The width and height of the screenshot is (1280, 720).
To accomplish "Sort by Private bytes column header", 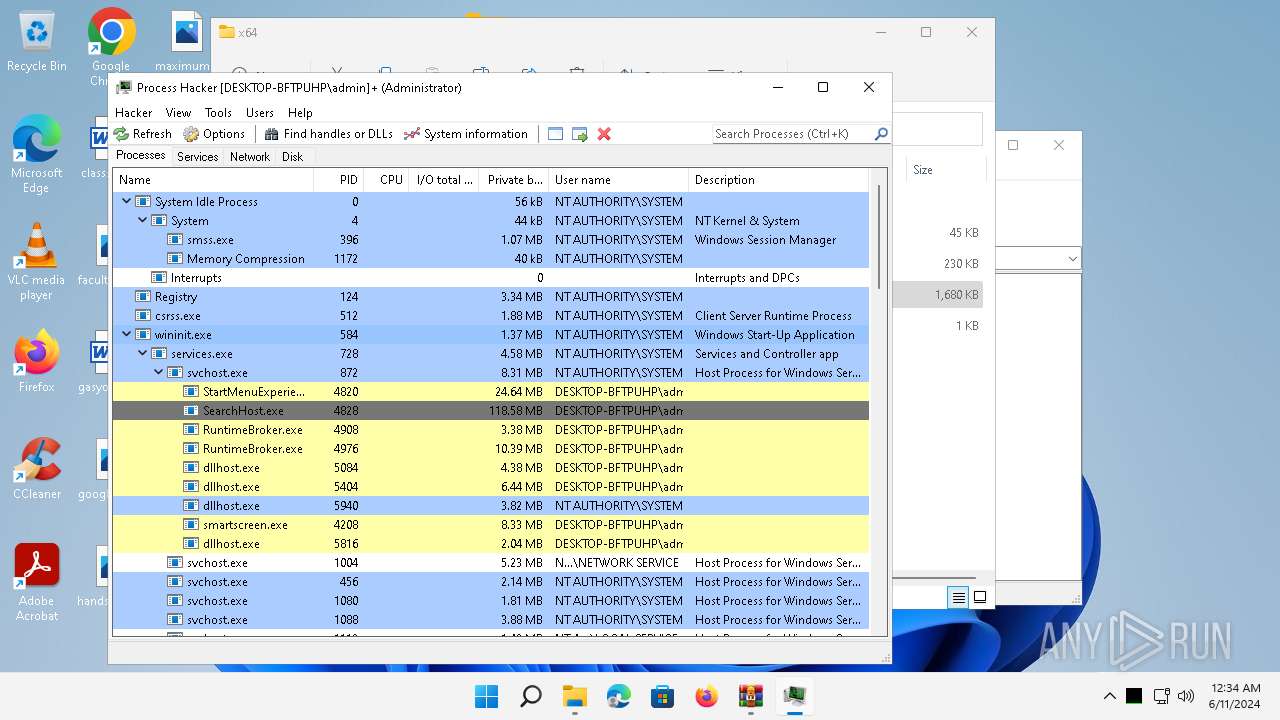I will tap(514, 180).
